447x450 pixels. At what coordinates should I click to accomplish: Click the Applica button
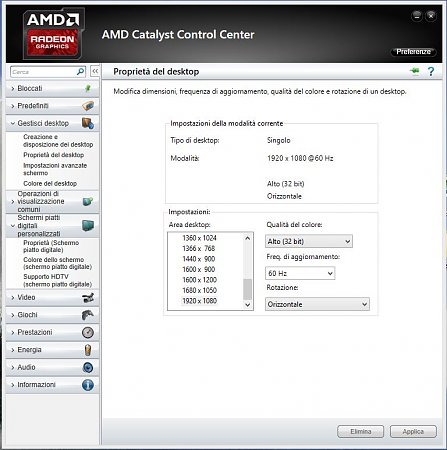[x=413, y=431]
